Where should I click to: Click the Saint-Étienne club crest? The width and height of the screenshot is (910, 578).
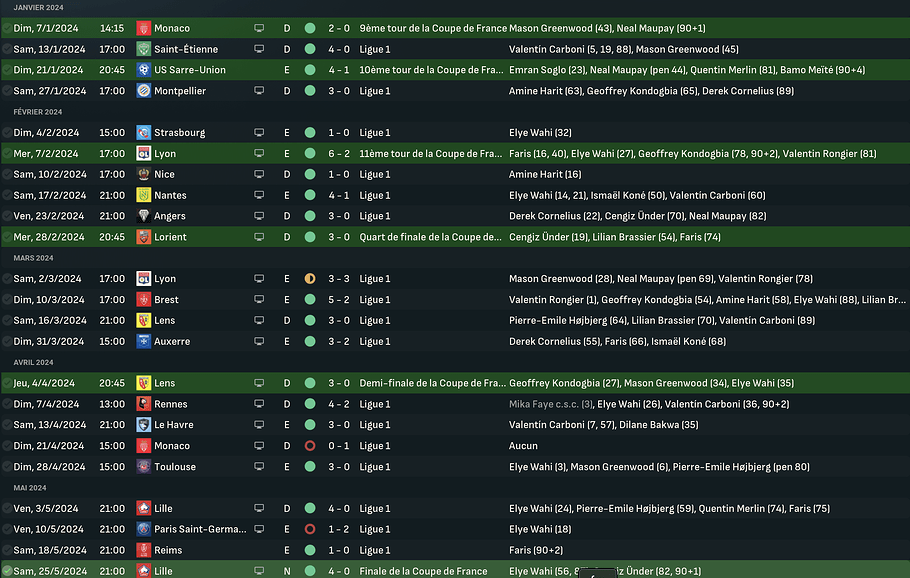click(x=143, y=49)
